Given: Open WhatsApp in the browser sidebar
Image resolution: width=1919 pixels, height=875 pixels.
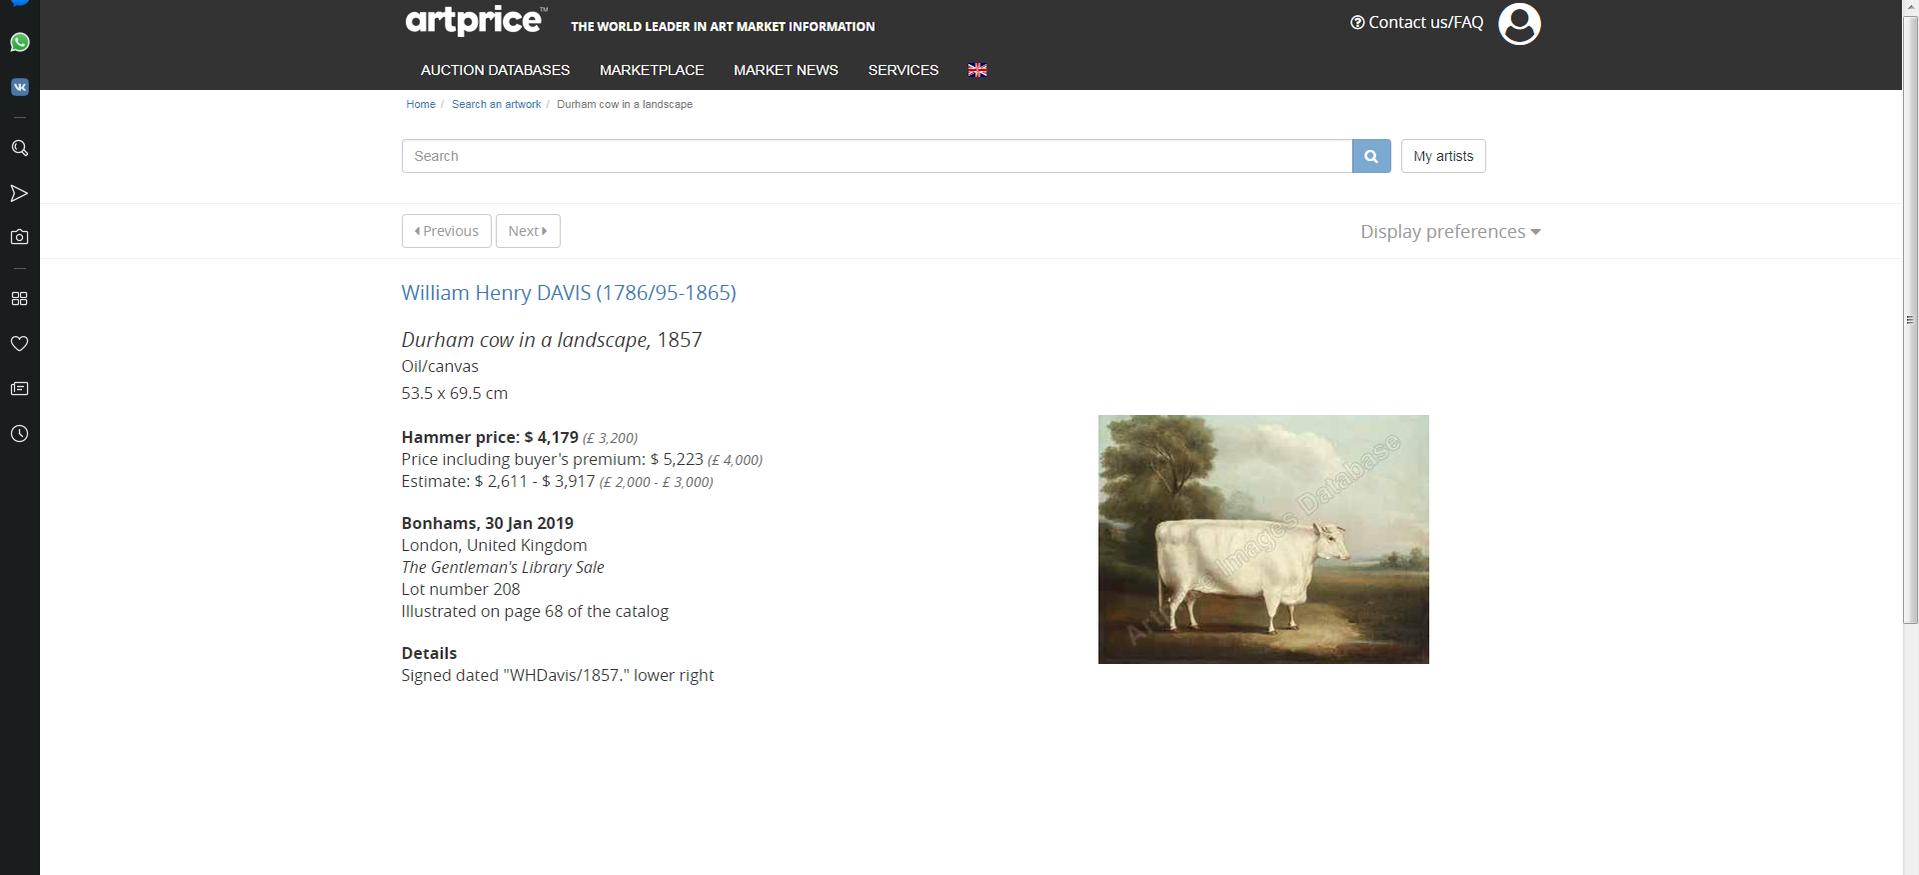Looking at the screenshot, I should click(19, 42).
